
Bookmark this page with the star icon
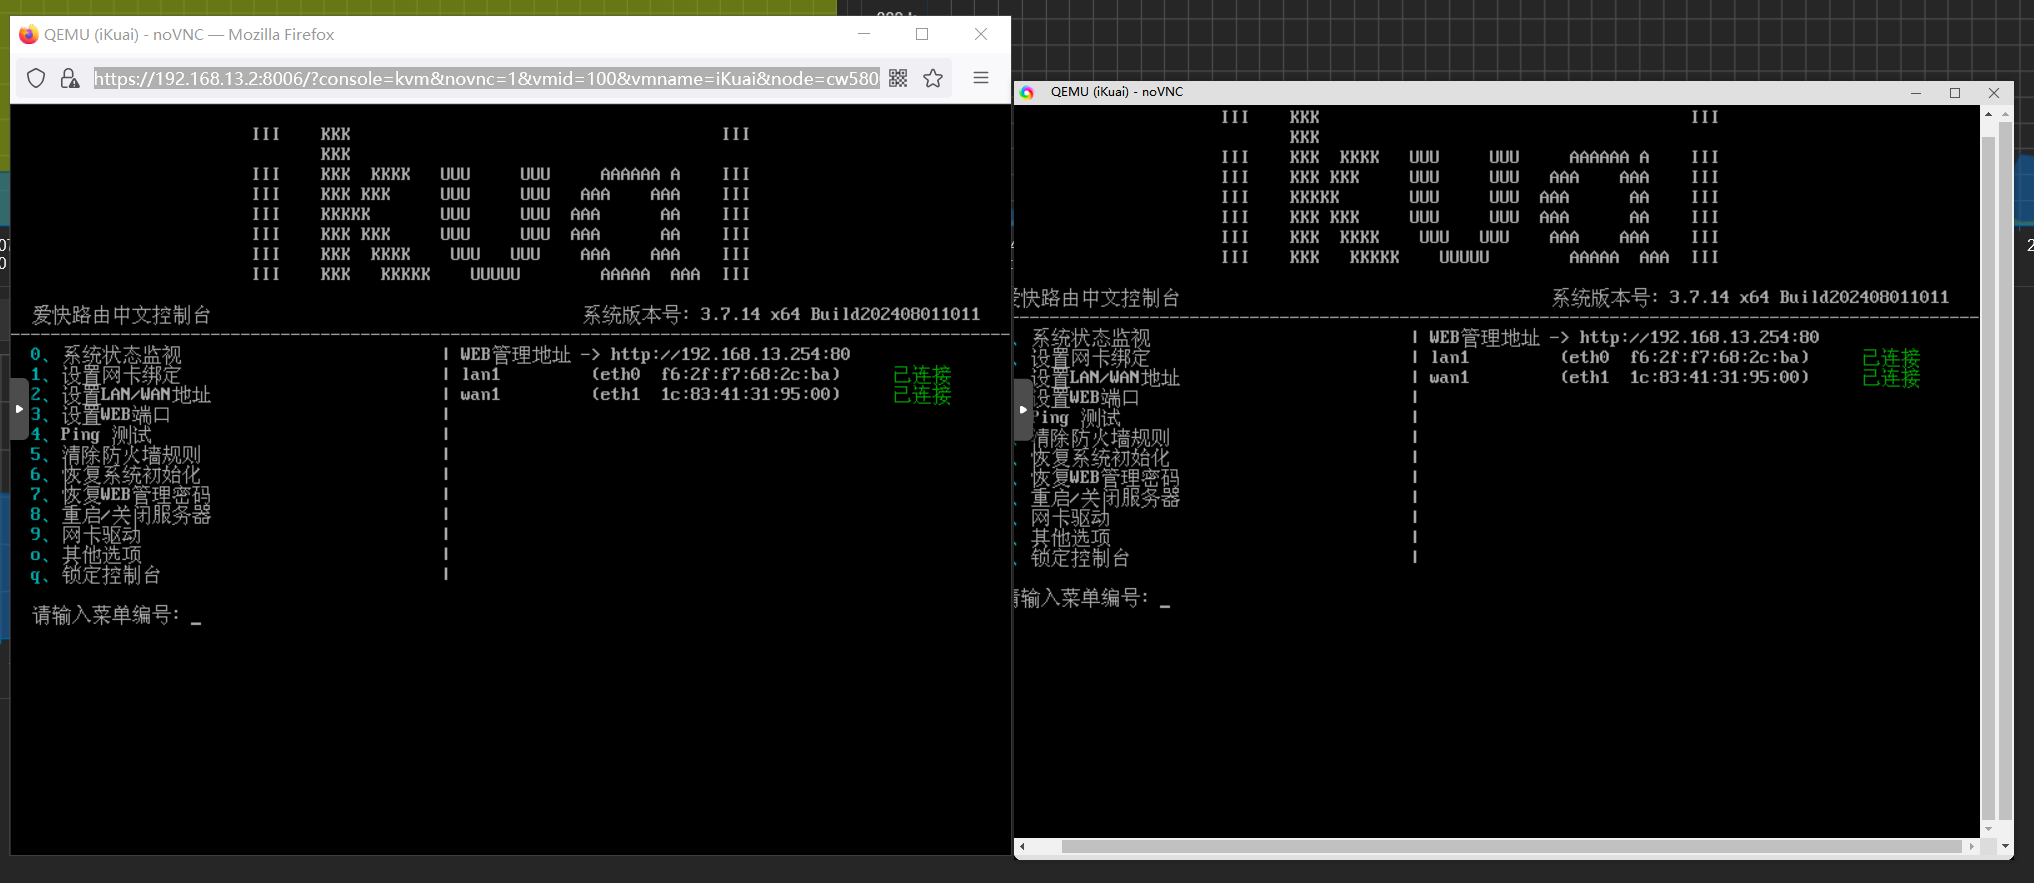point(933,78)
